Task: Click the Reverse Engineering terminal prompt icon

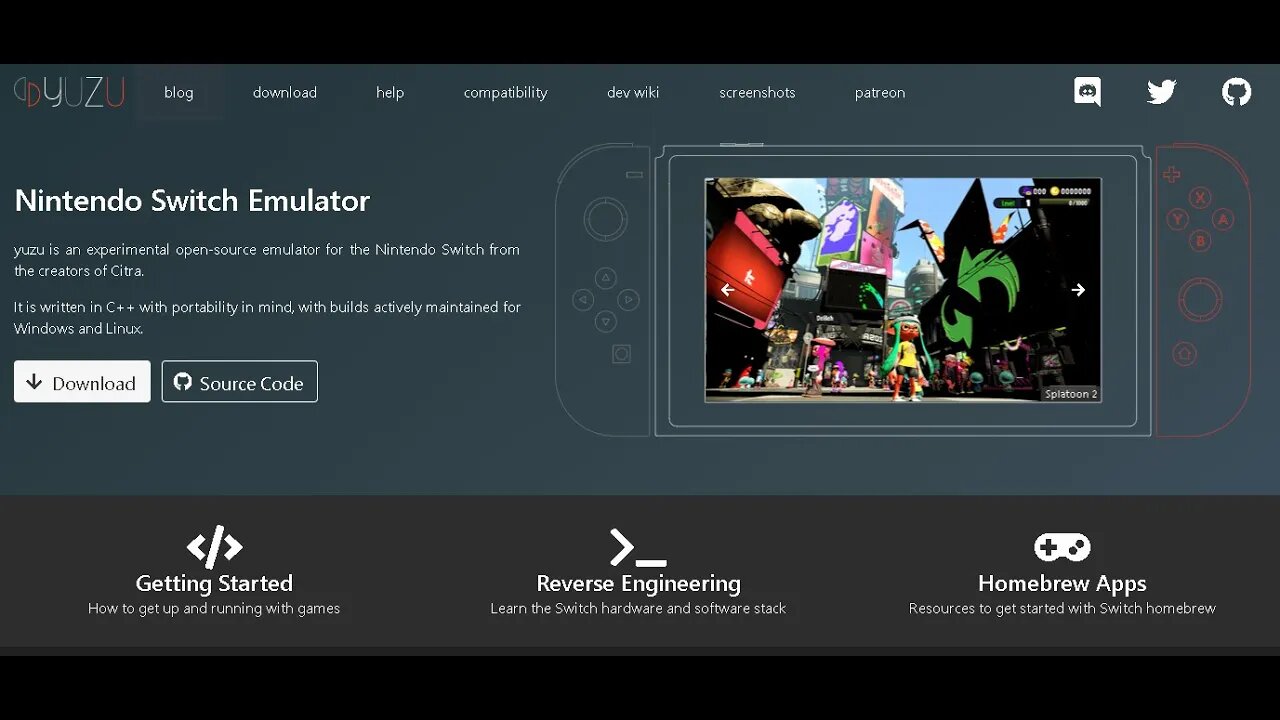Action: point(638,548)
